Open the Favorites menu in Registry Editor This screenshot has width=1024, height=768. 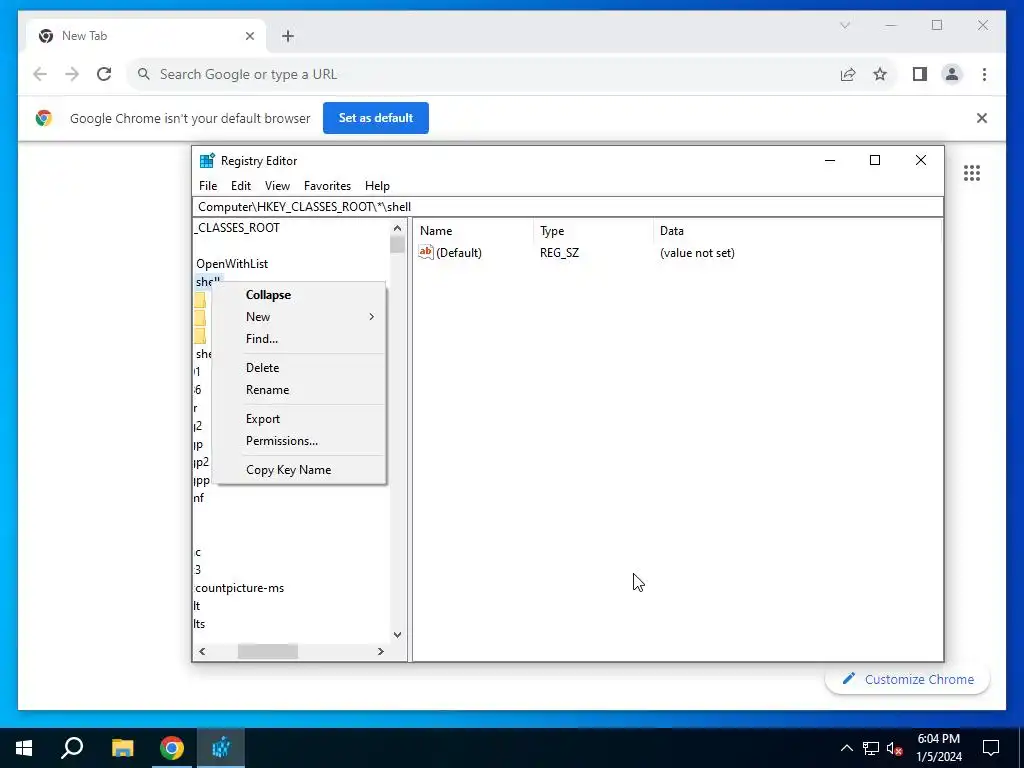click(x=327, y=185)
